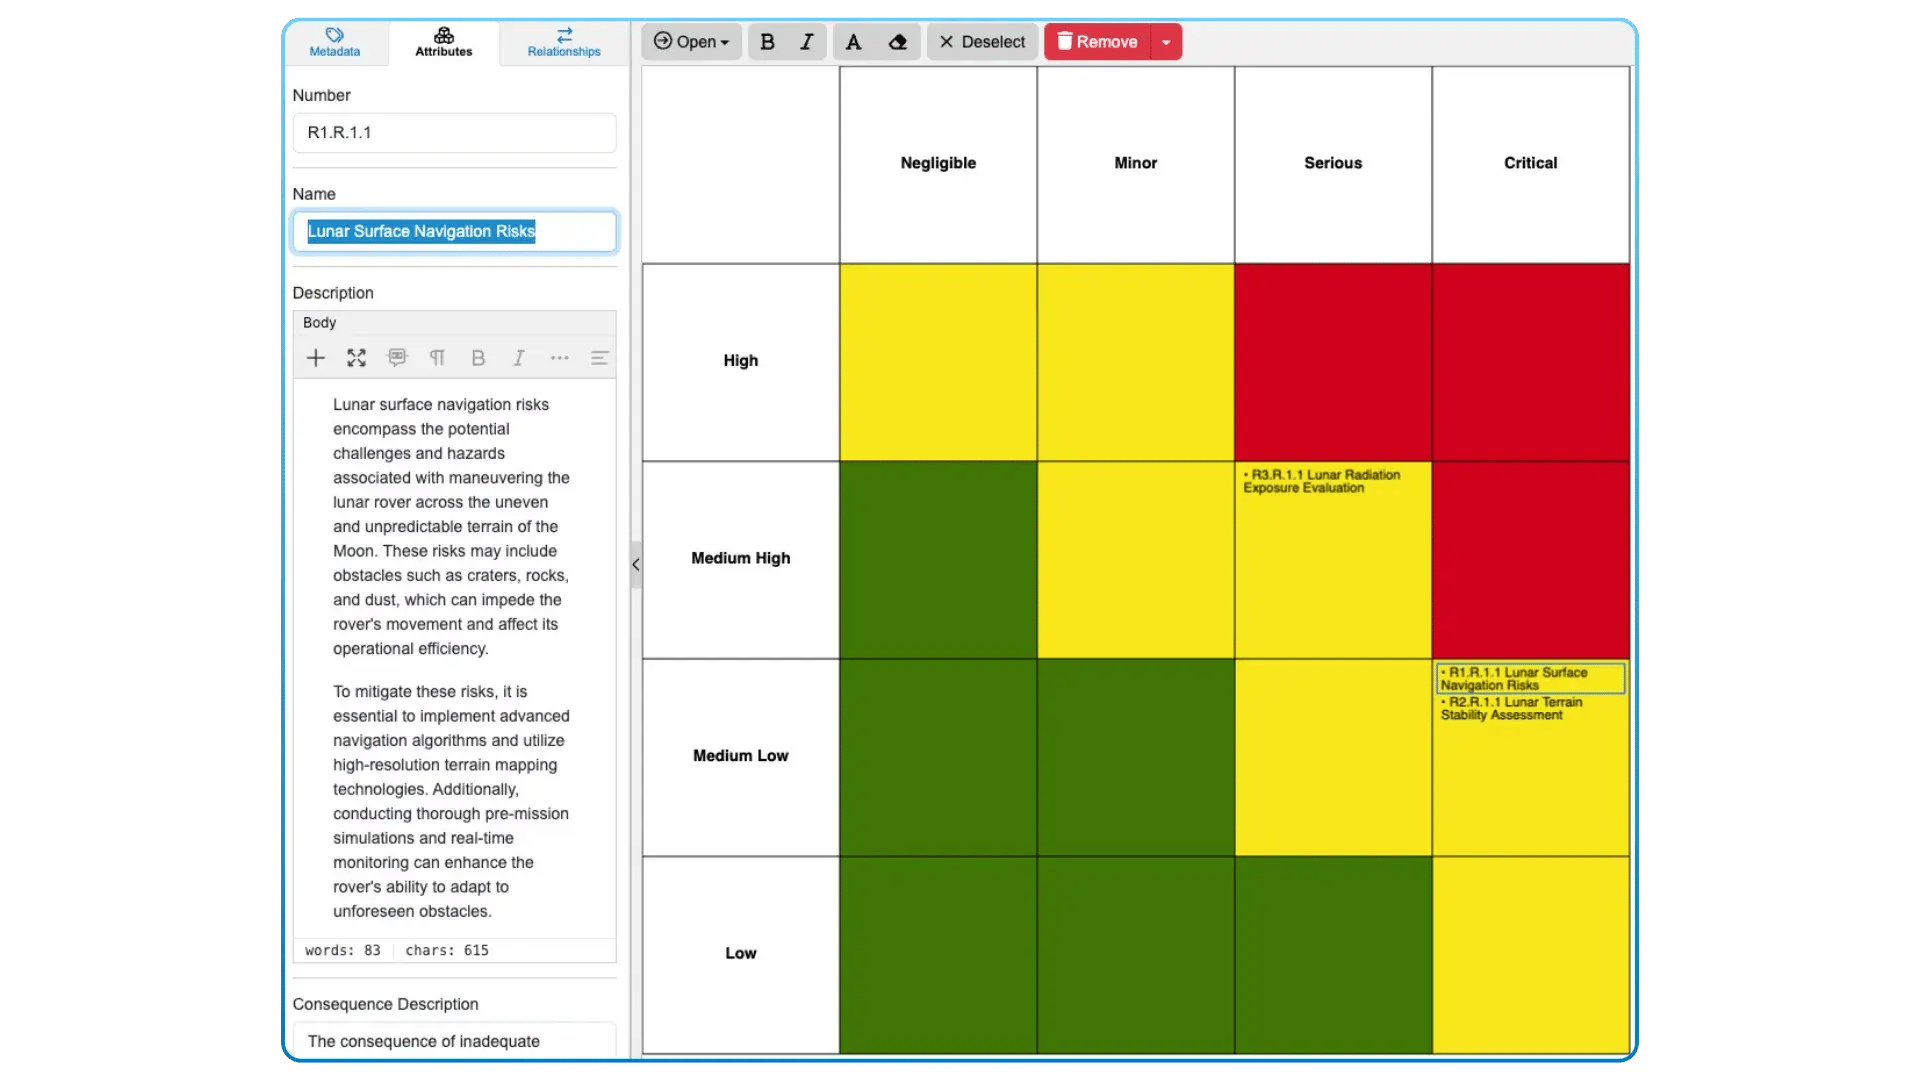Click the font color A icon
The image size is (1920, 1080).
[x=853, y=42]
